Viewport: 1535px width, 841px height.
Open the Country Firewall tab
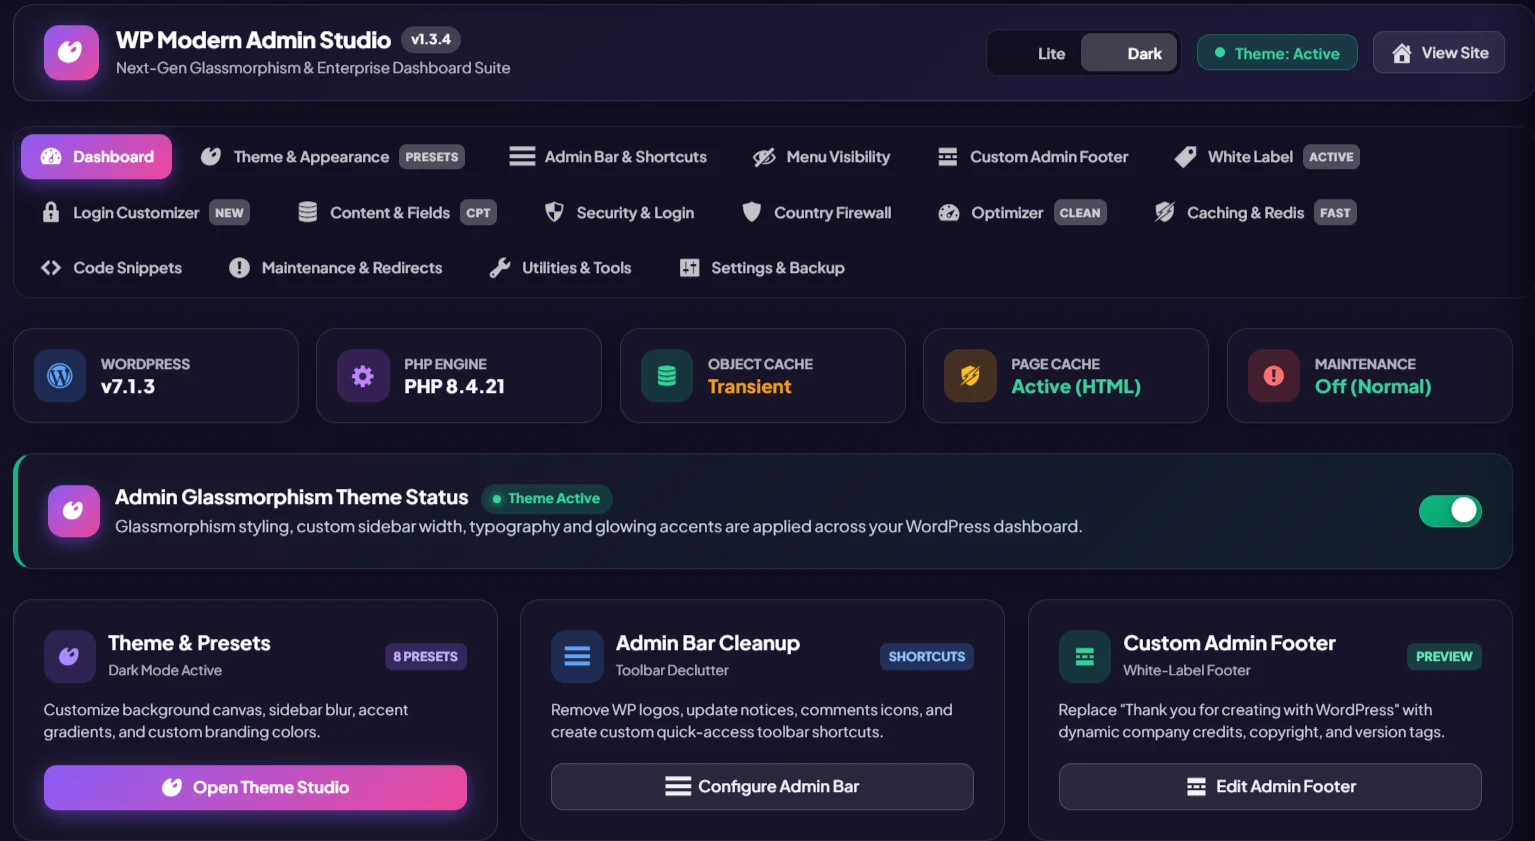pos(817,213)
